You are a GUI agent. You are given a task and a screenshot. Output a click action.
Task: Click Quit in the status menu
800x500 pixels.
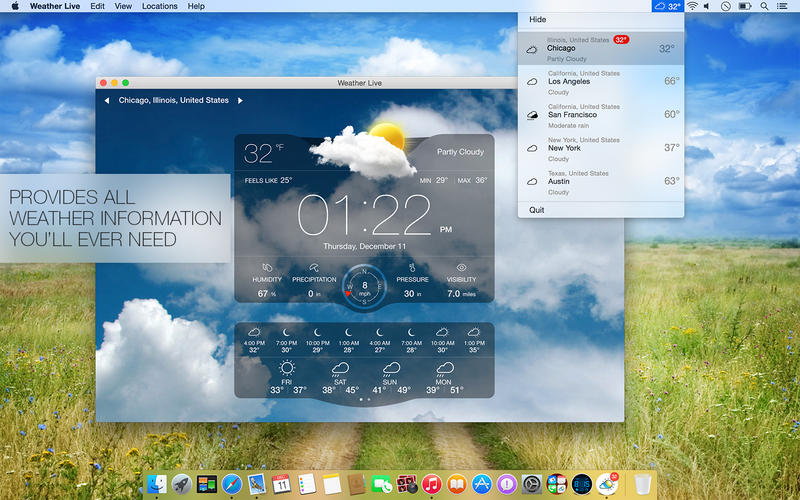pyautogui.click(x=537, y=210)
